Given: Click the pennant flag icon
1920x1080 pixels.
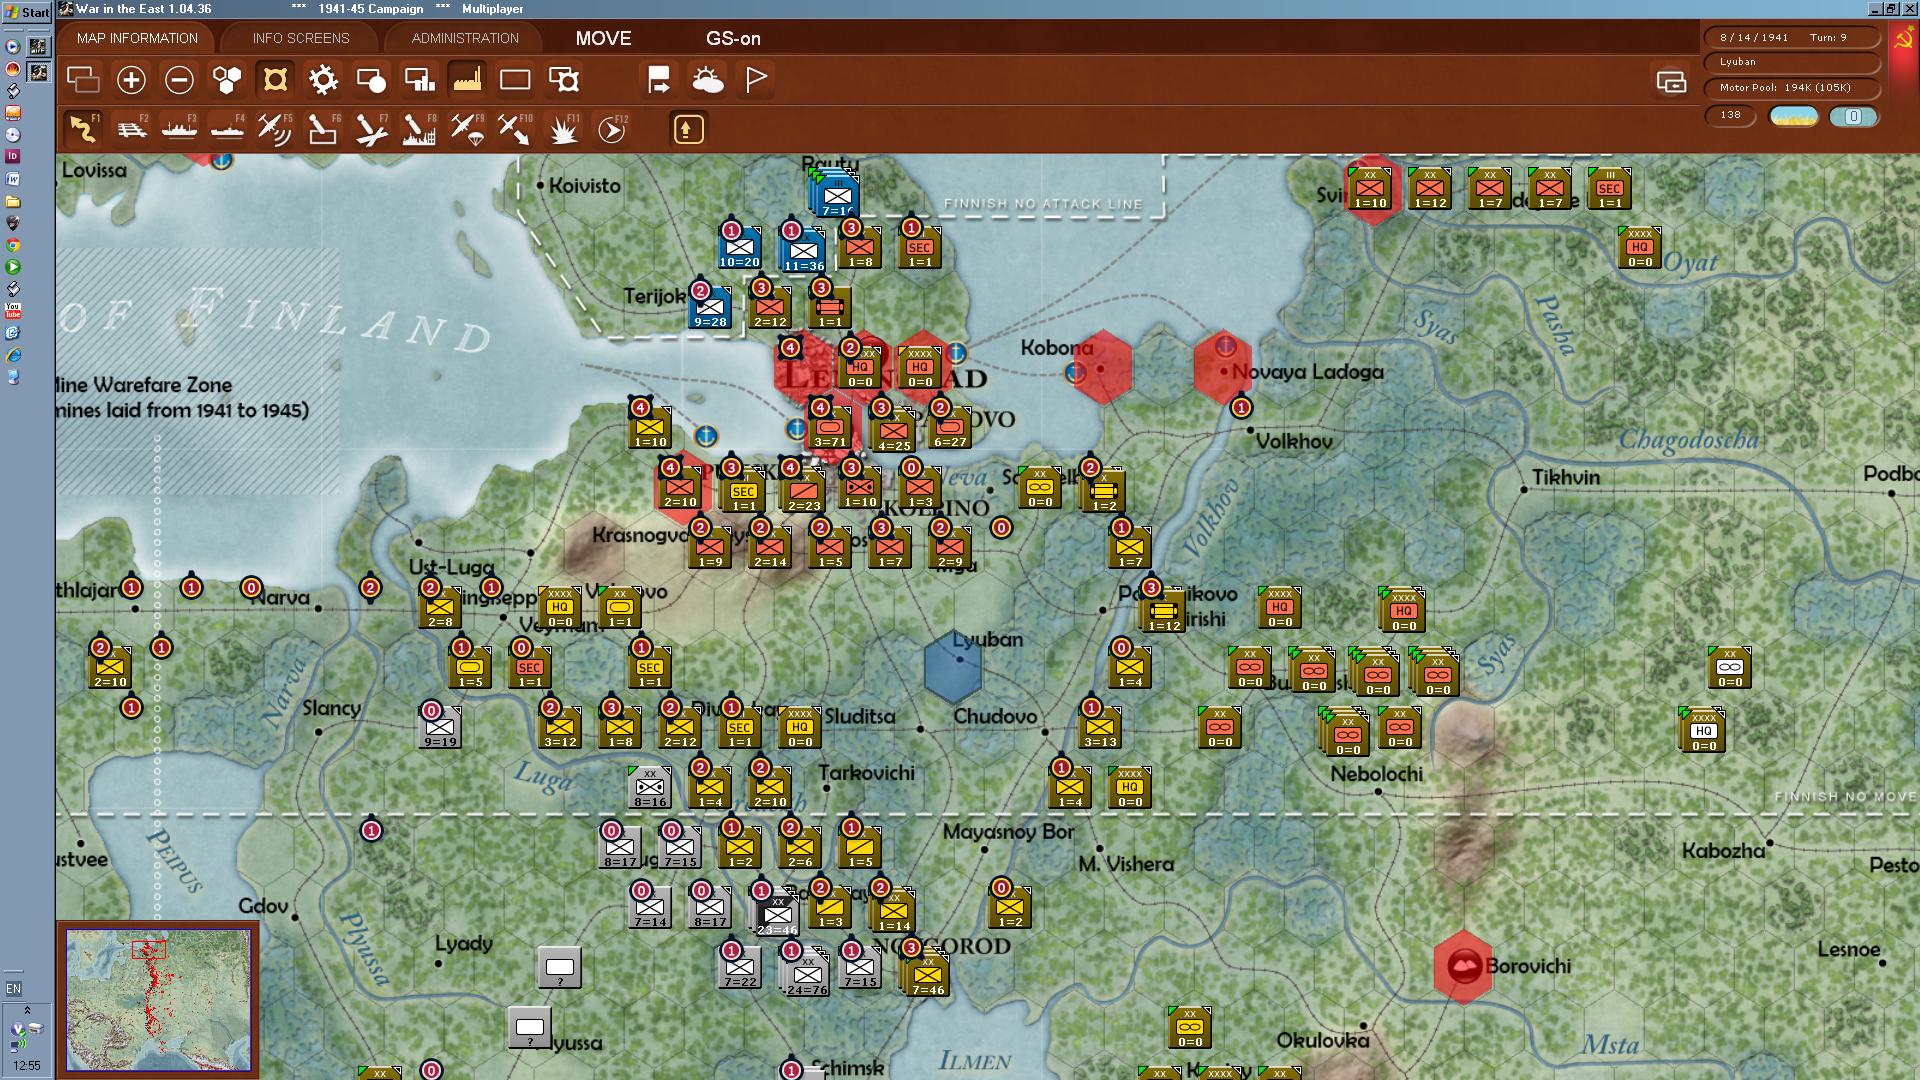Looking at the screenshot, I should [x=755, y=80].
